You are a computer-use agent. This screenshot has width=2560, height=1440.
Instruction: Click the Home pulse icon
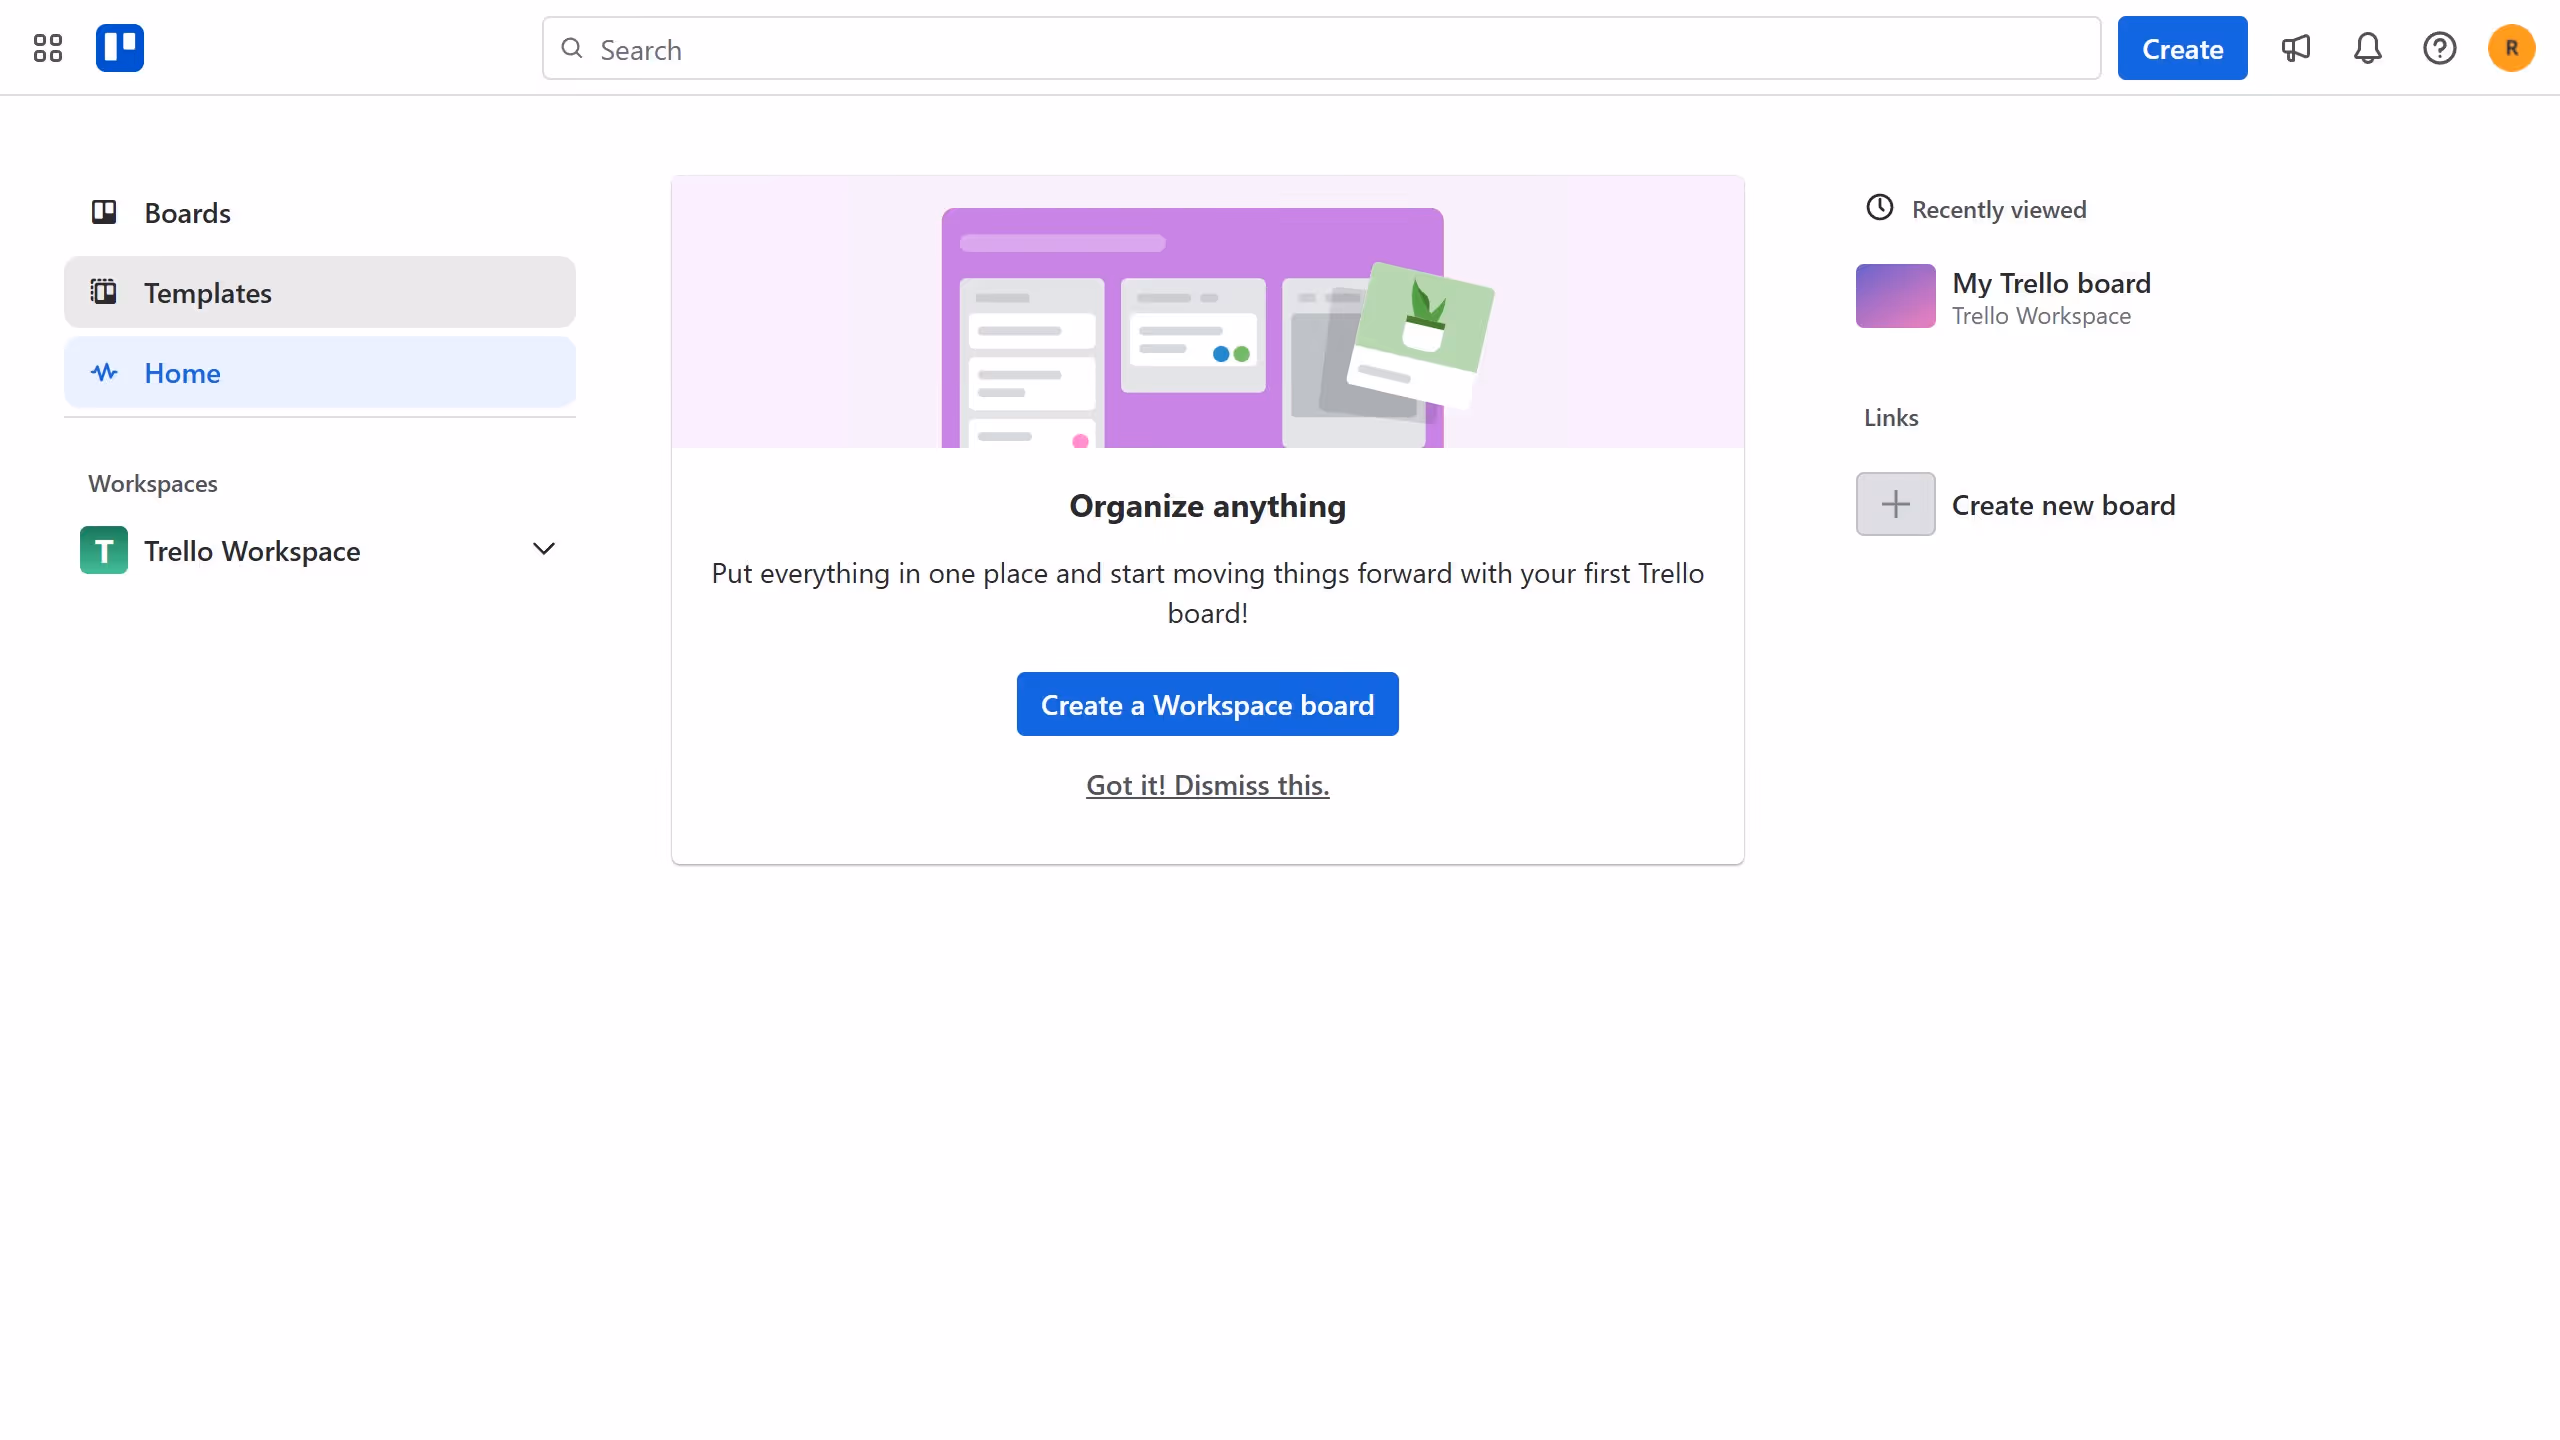[x=104, y=372]
